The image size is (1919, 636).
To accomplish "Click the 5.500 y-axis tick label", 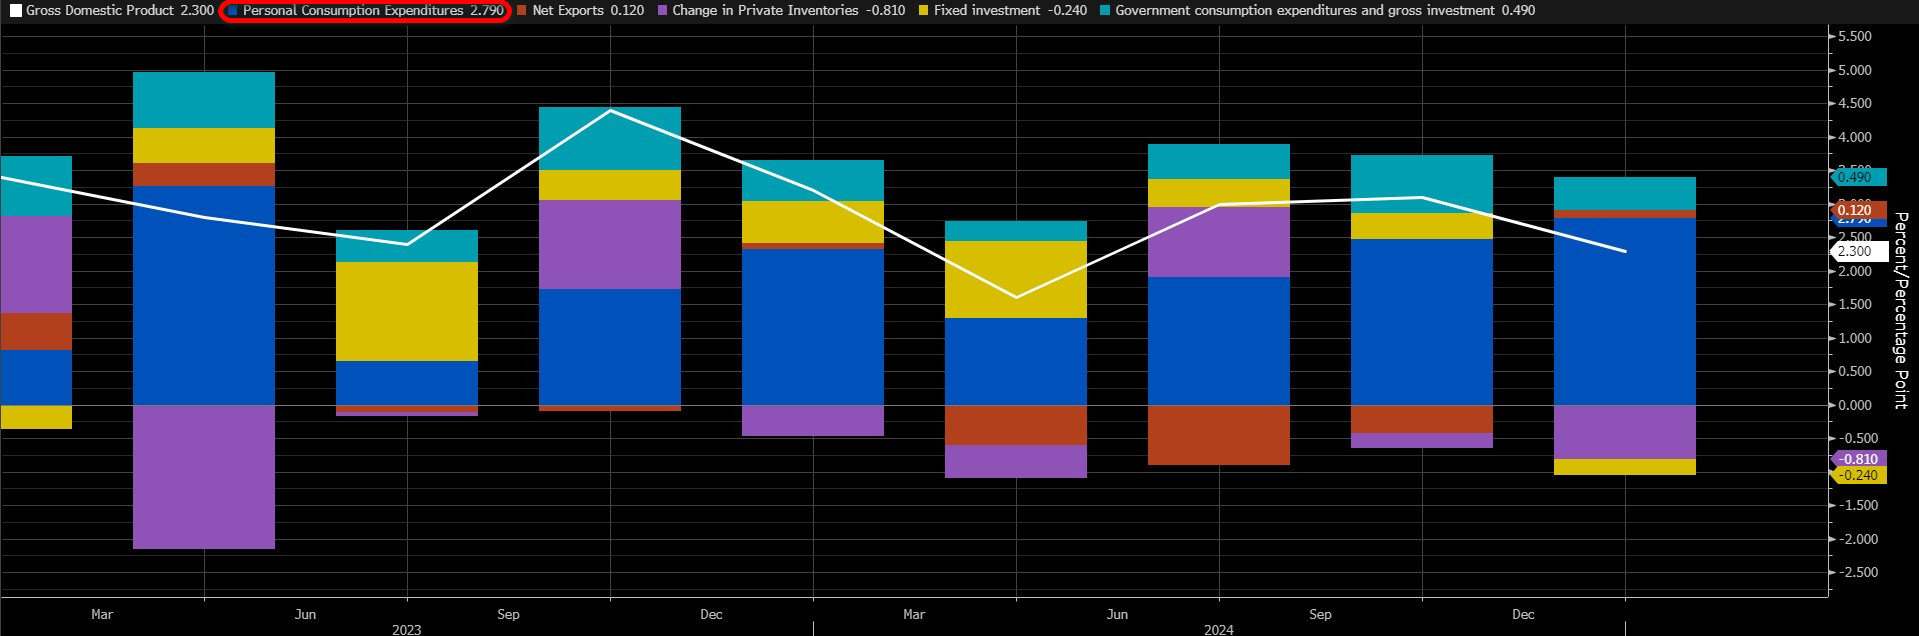I will [x=1855, y=37].
